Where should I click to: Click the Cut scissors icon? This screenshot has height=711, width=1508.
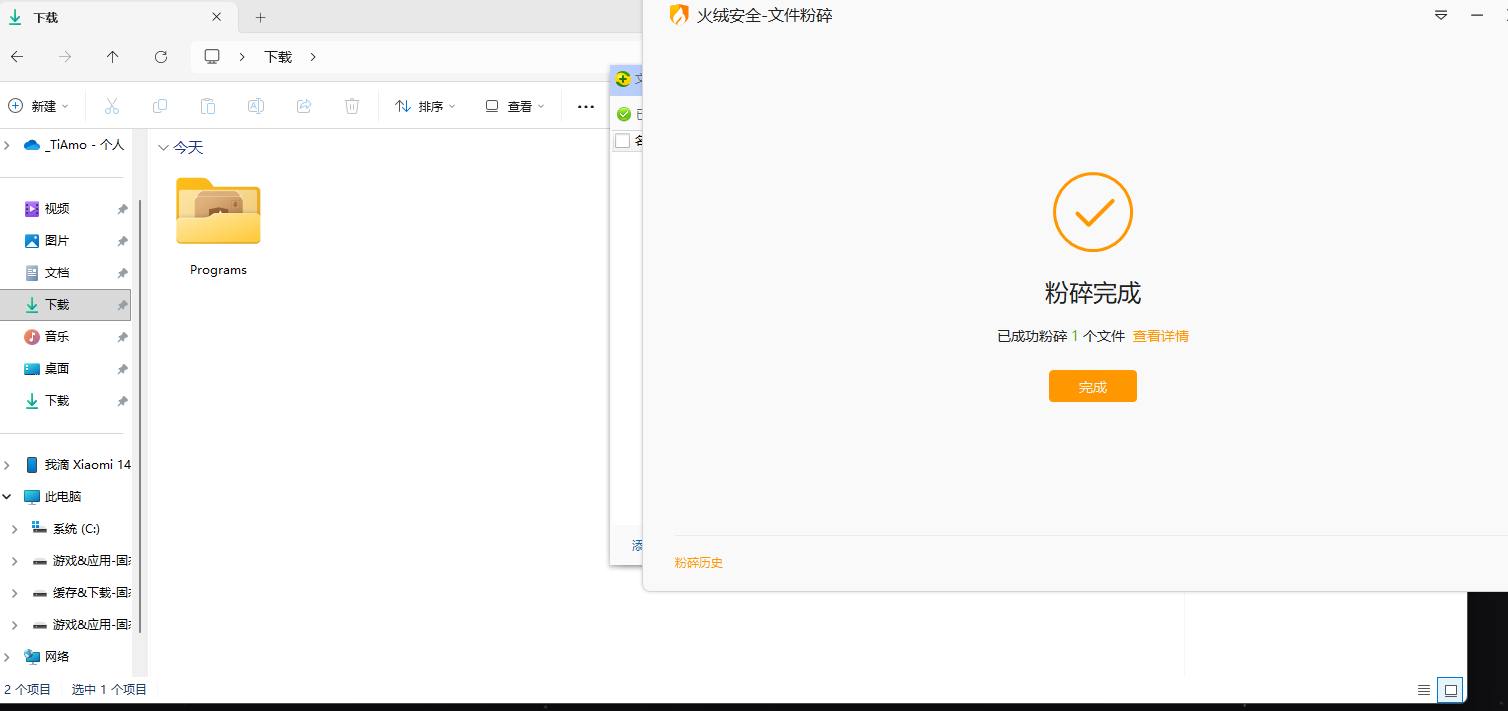(x=112, y=106)
